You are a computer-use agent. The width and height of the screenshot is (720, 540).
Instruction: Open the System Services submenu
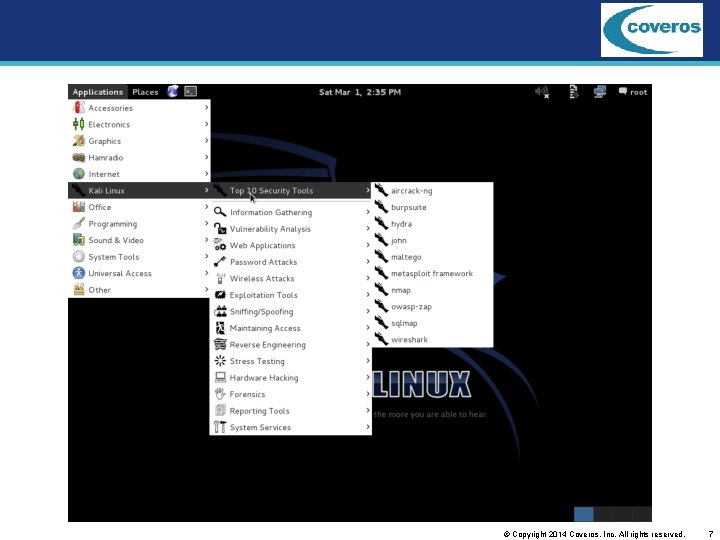[291, 427]
